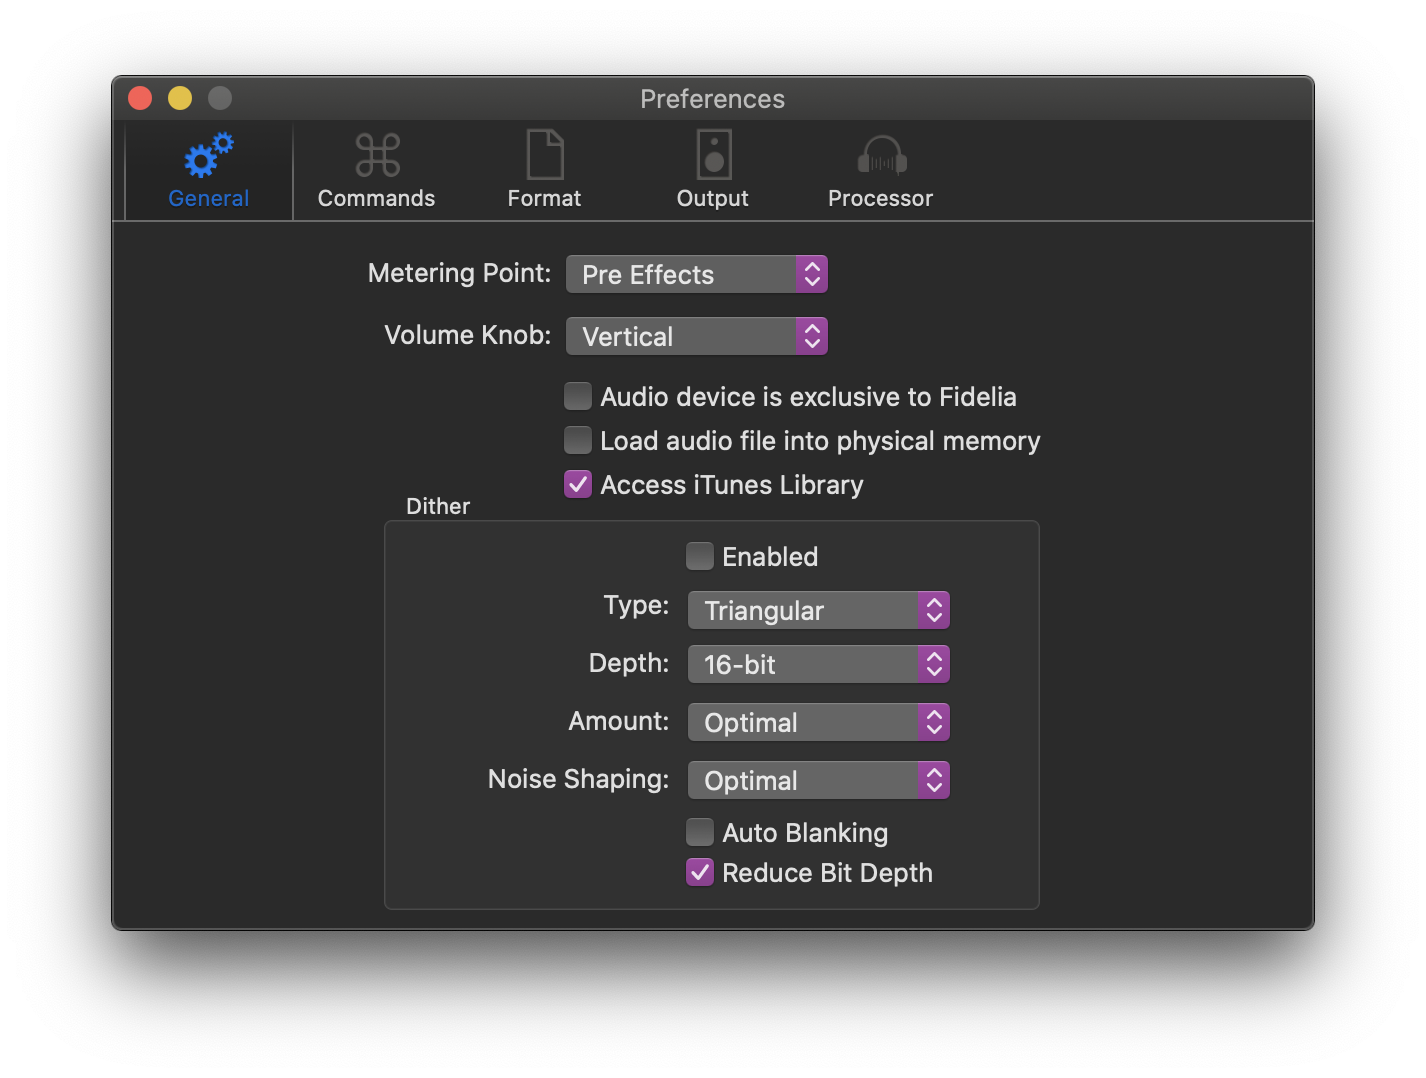1426x1078 pixels.
Task: Change the dither Type from Triangular
Action: tap(818, 611)
